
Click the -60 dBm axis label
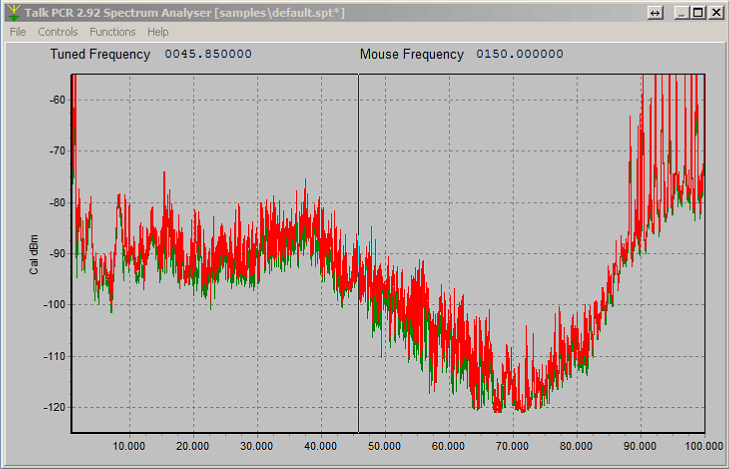click(x=58, y=100)
